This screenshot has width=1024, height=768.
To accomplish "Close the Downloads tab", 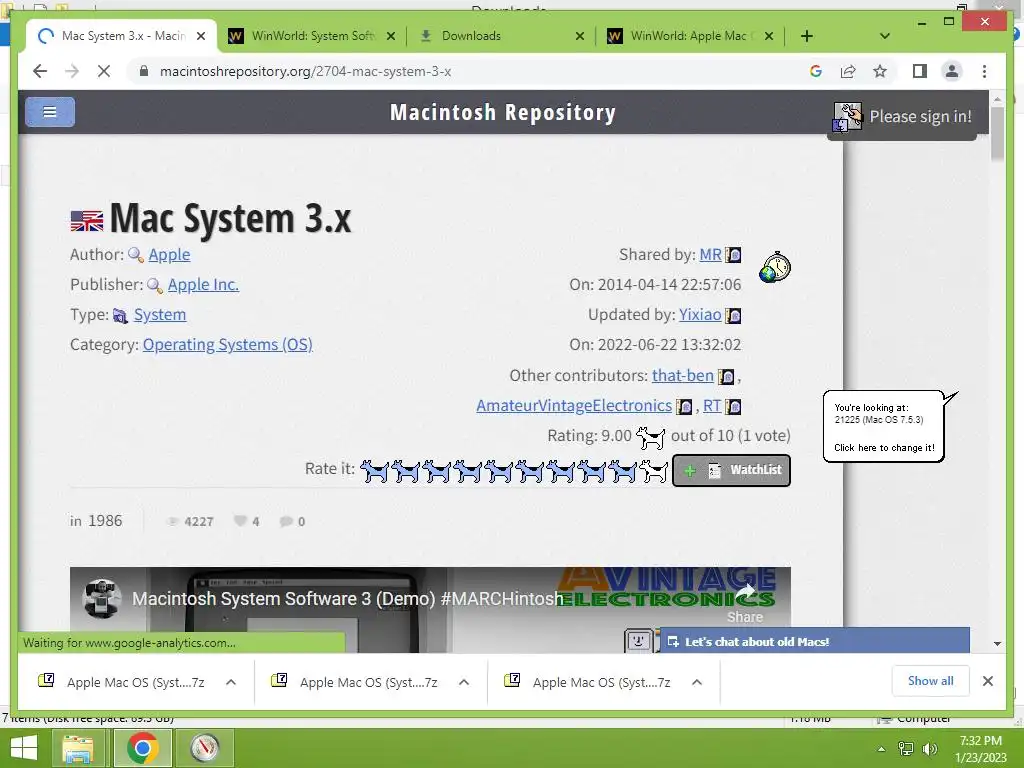I will click(x=579, y=37).
